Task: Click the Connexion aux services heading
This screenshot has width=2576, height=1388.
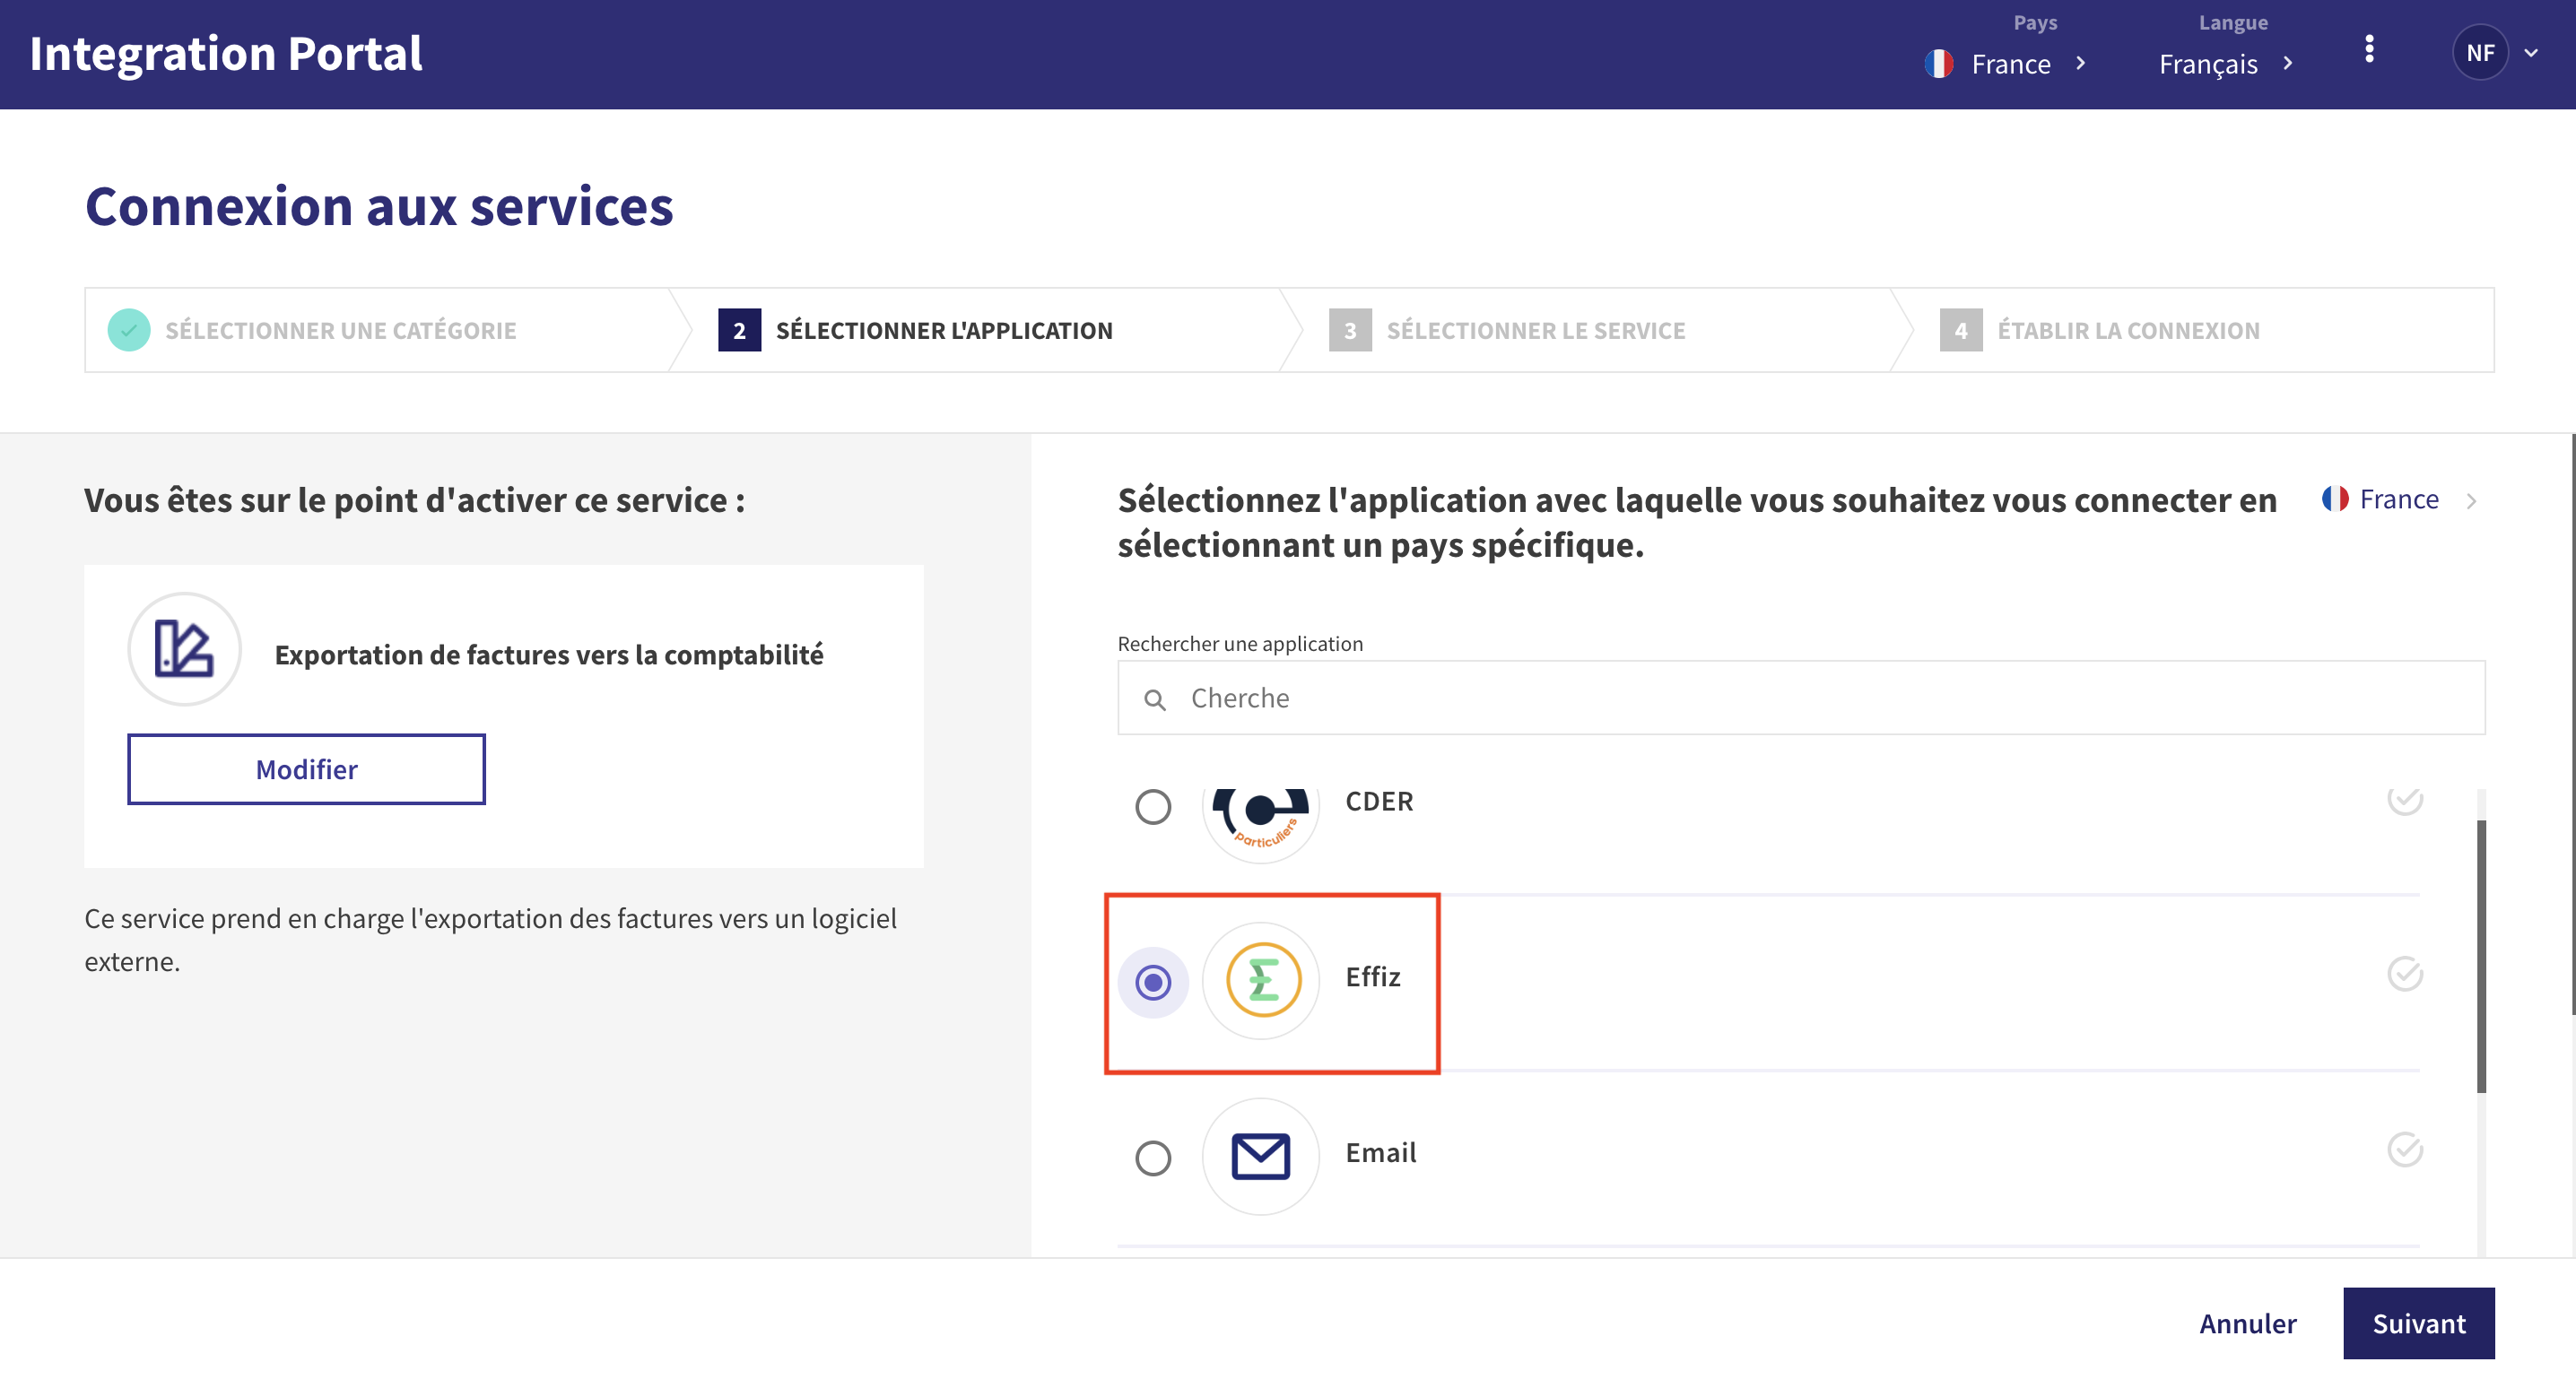Action: 379,206
